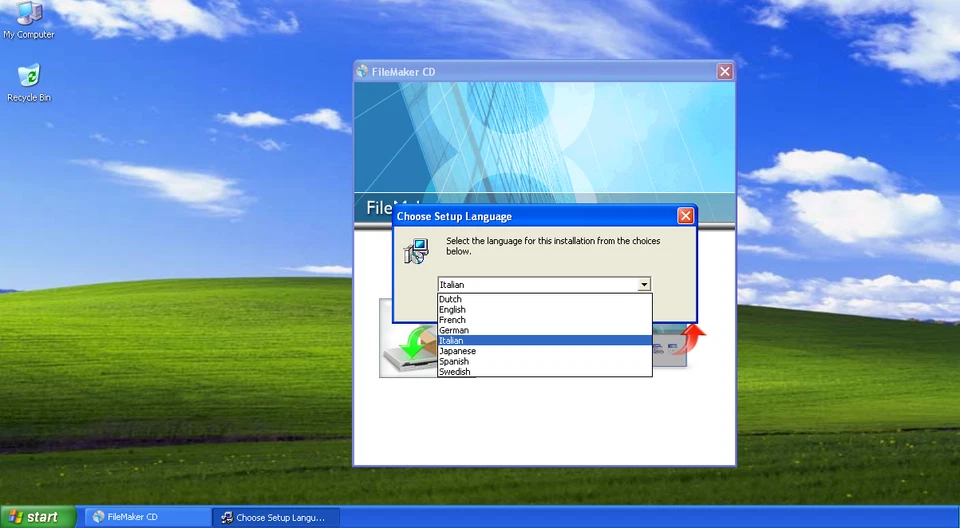Open the Recycle Bin desktop icon

tap(28, 83)
